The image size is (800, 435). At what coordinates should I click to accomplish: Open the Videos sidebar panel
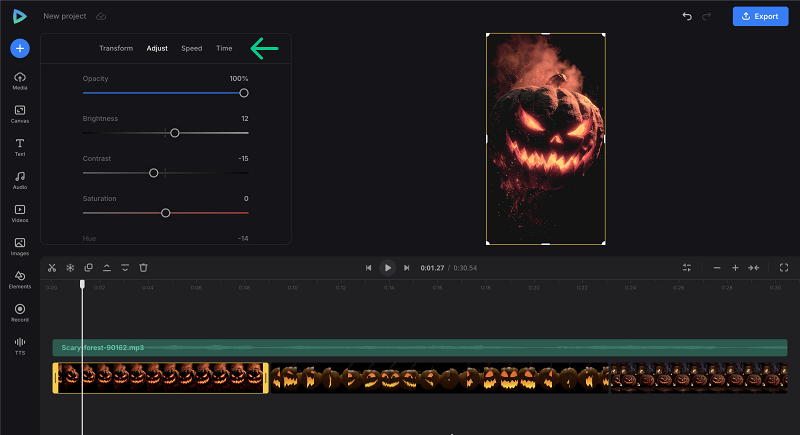tap(20, 214)
